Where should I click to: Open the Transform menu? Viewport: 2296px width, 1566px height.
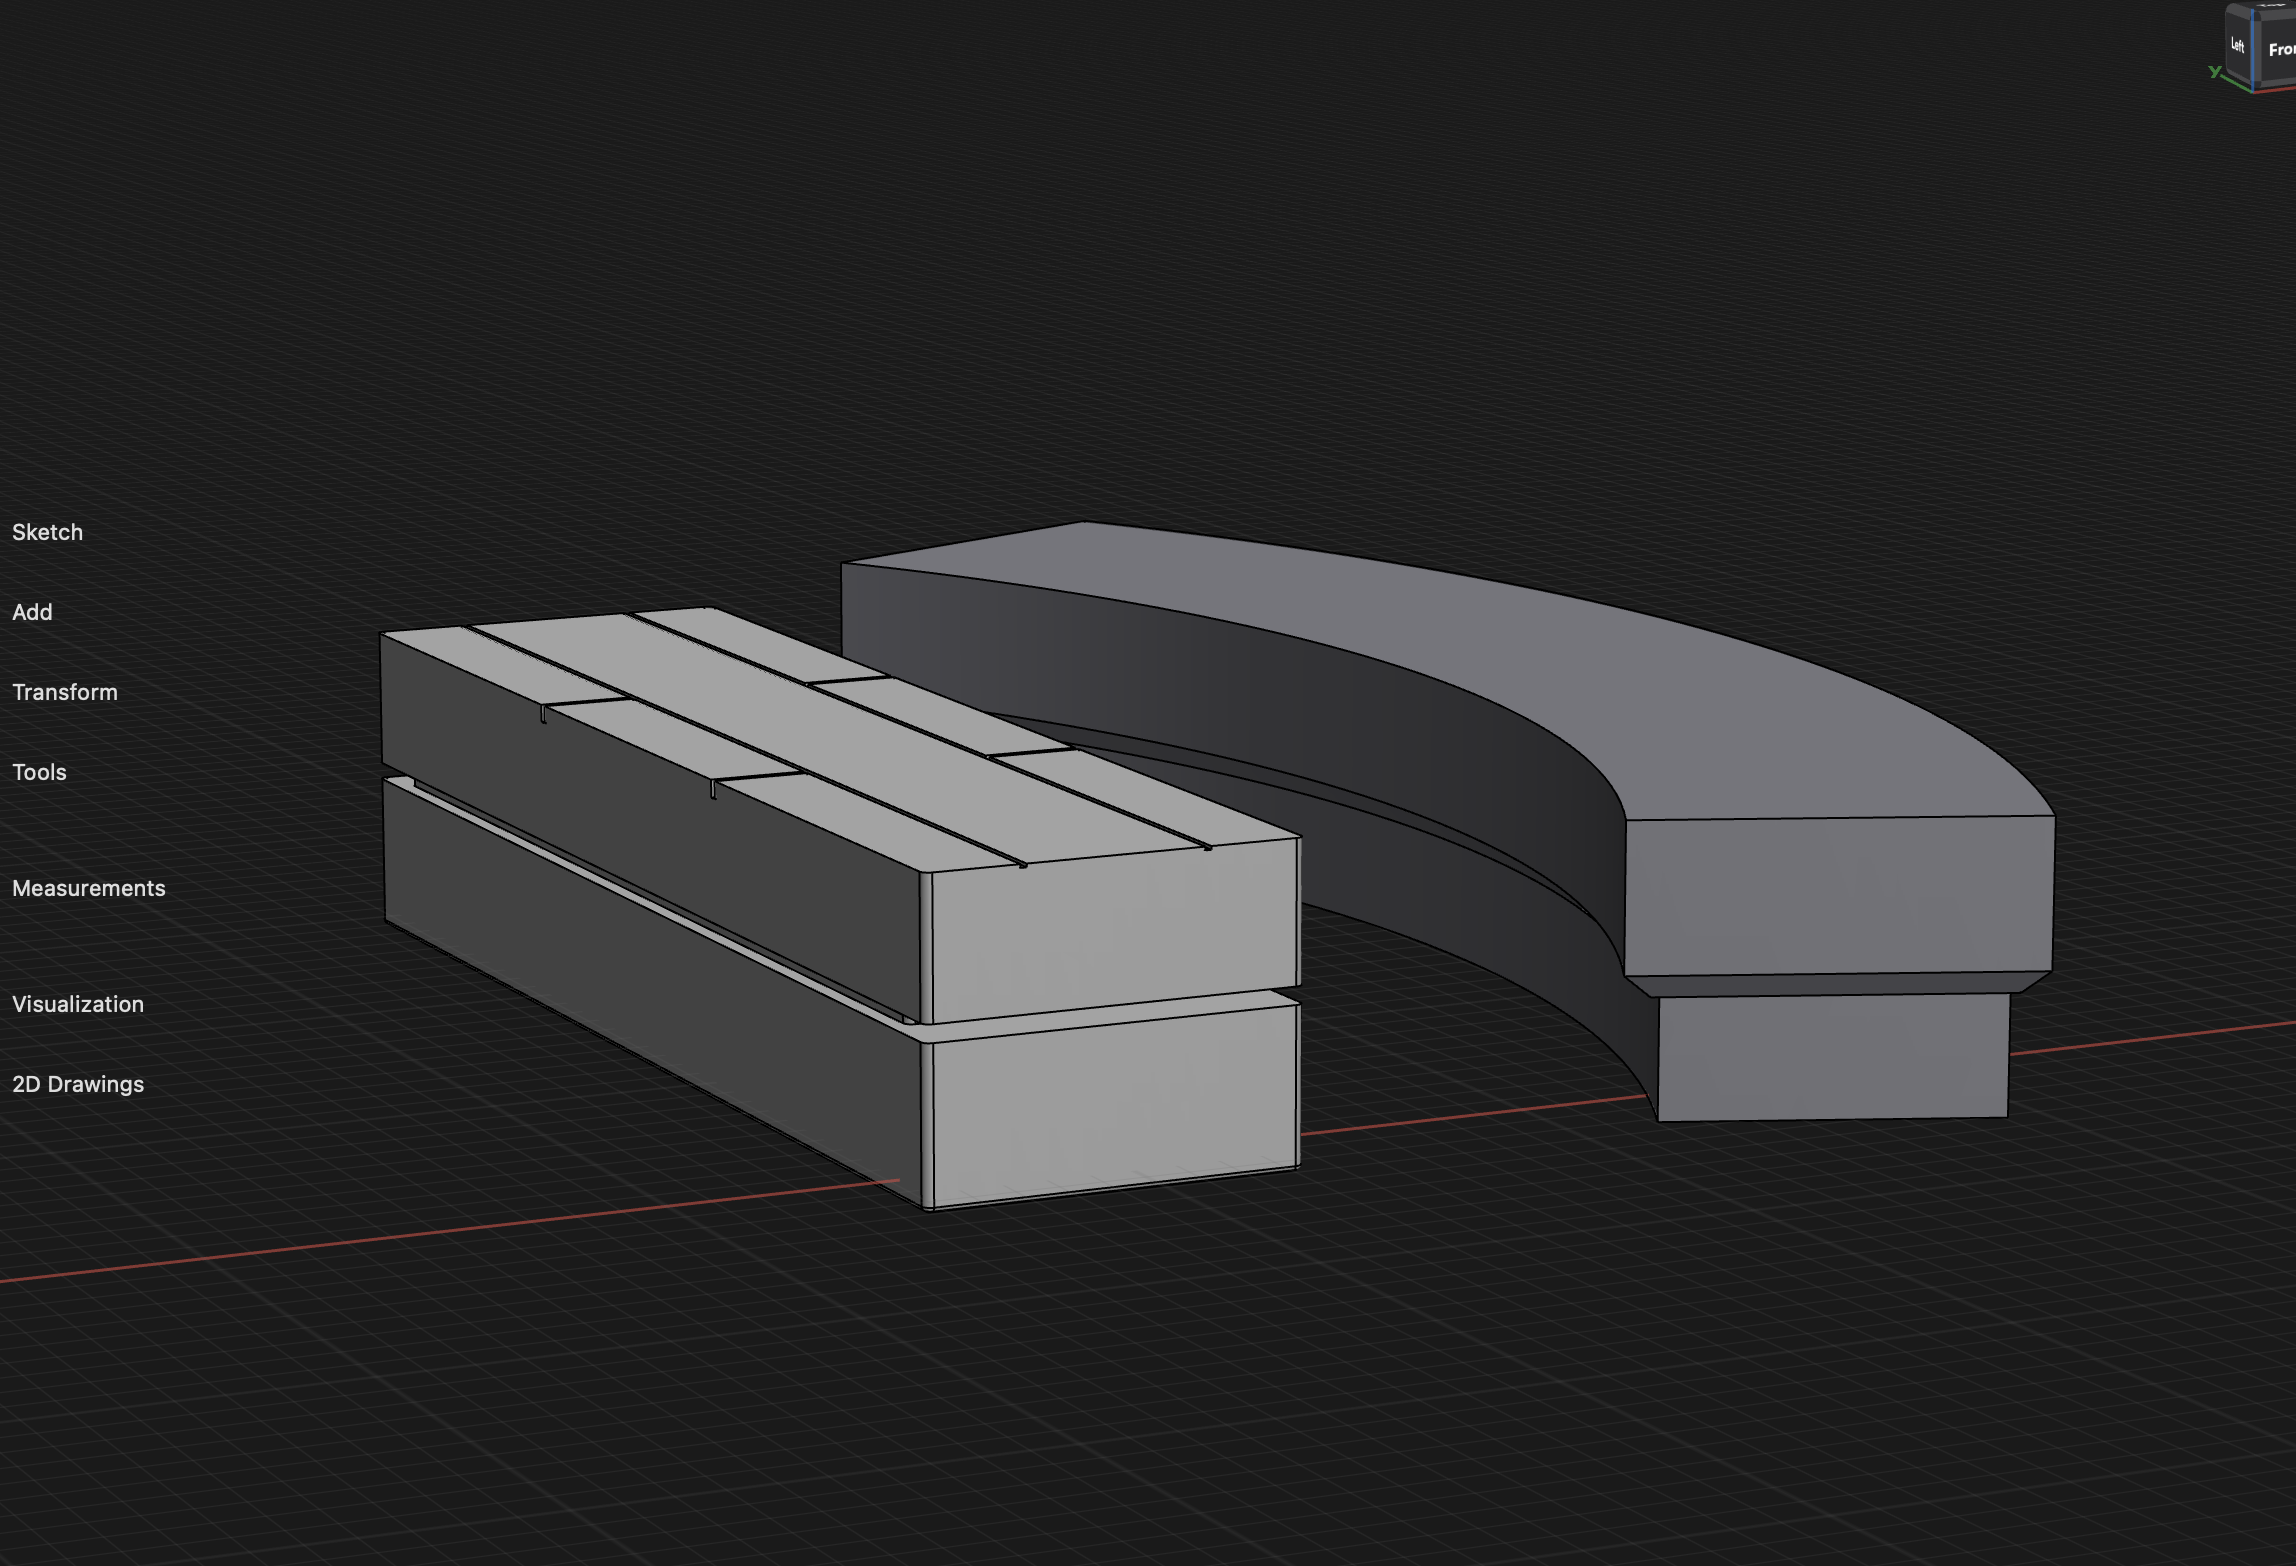pos(65,692)
